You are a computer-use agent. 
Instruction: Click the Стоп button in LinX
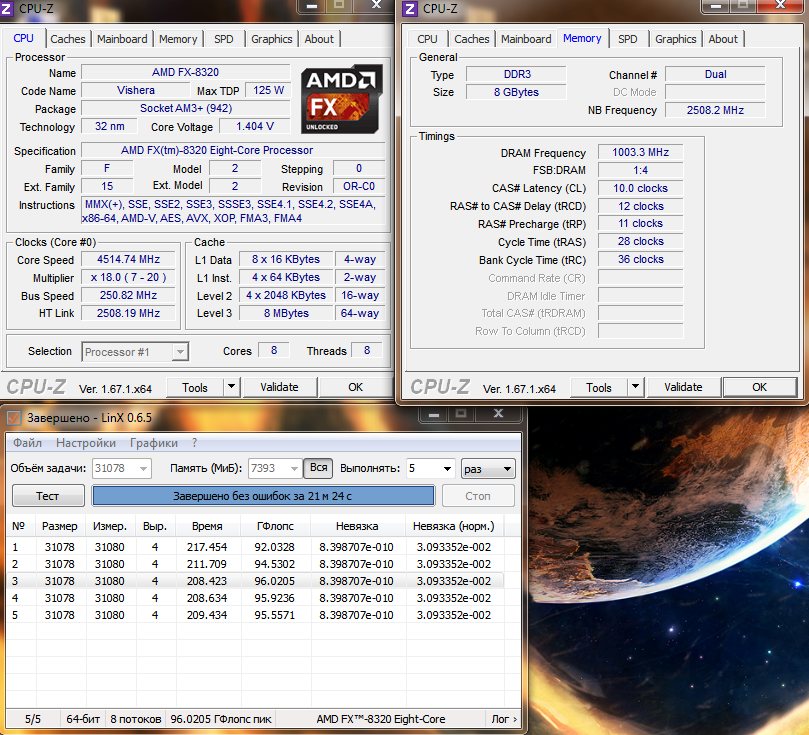tap(478, 496)
